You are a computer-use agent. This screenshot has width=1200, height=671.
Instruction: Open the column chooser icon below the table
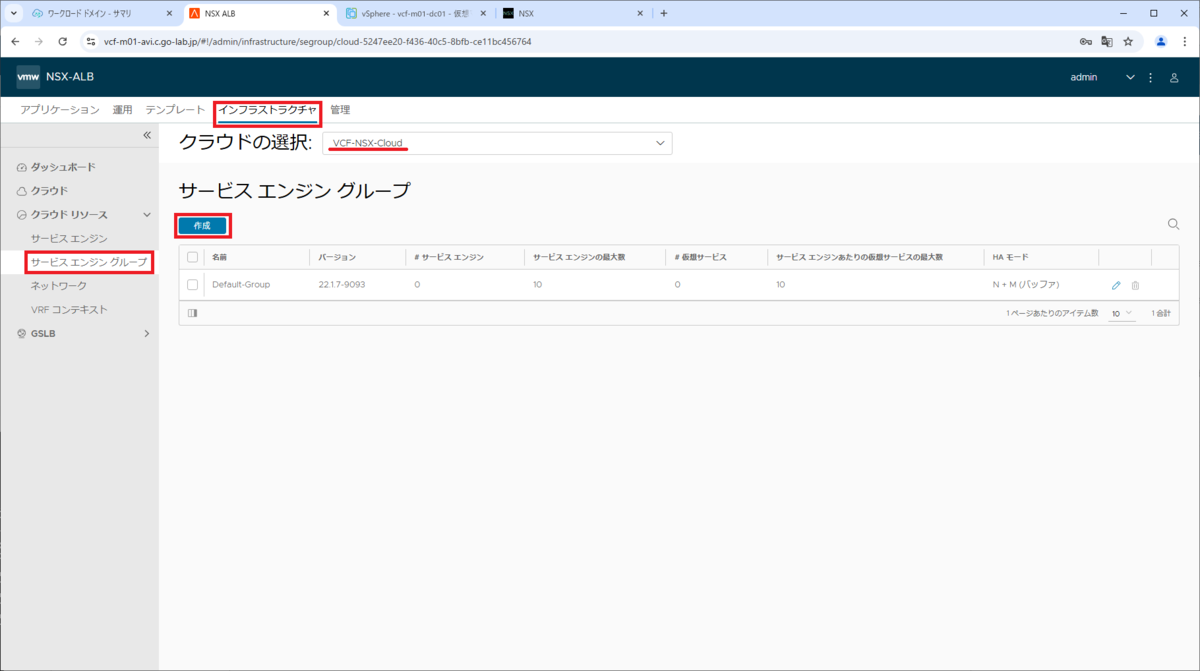pos(193,313)
